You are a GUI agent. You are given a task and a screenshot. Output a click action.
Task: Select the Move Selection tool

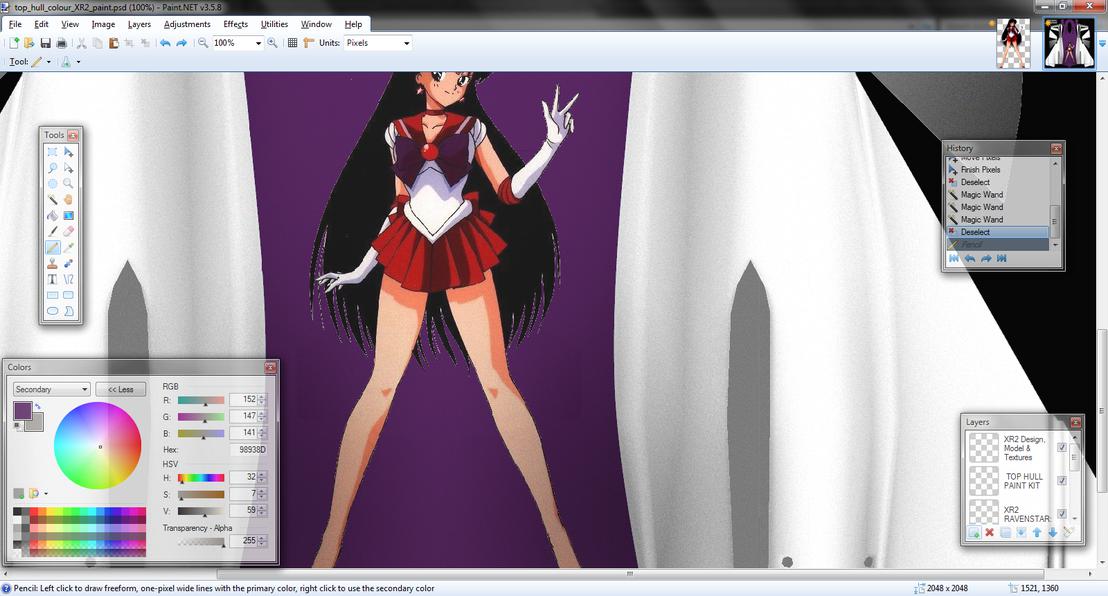[x=69, y=168]
